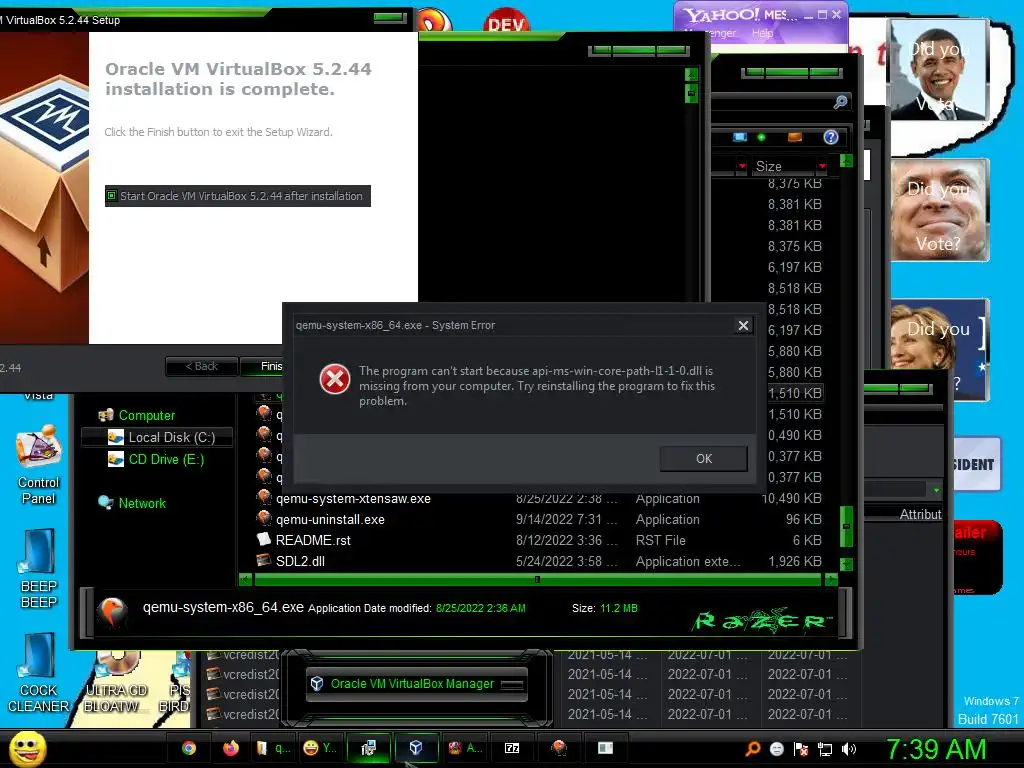Open the COCK CLEANER desktop icon
This screenshot has width=1024, height=768.
39,673
